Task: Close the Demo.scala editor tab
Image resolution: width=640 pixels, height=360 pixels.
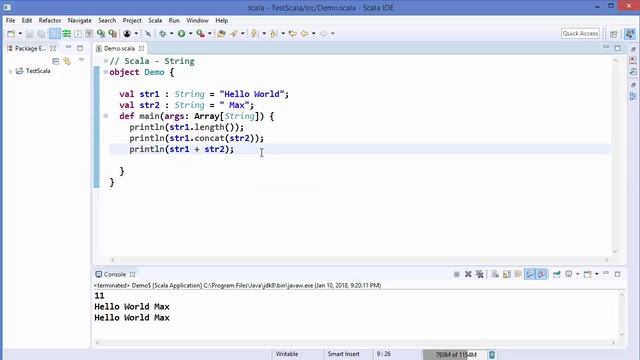Action: pos(141,49)
